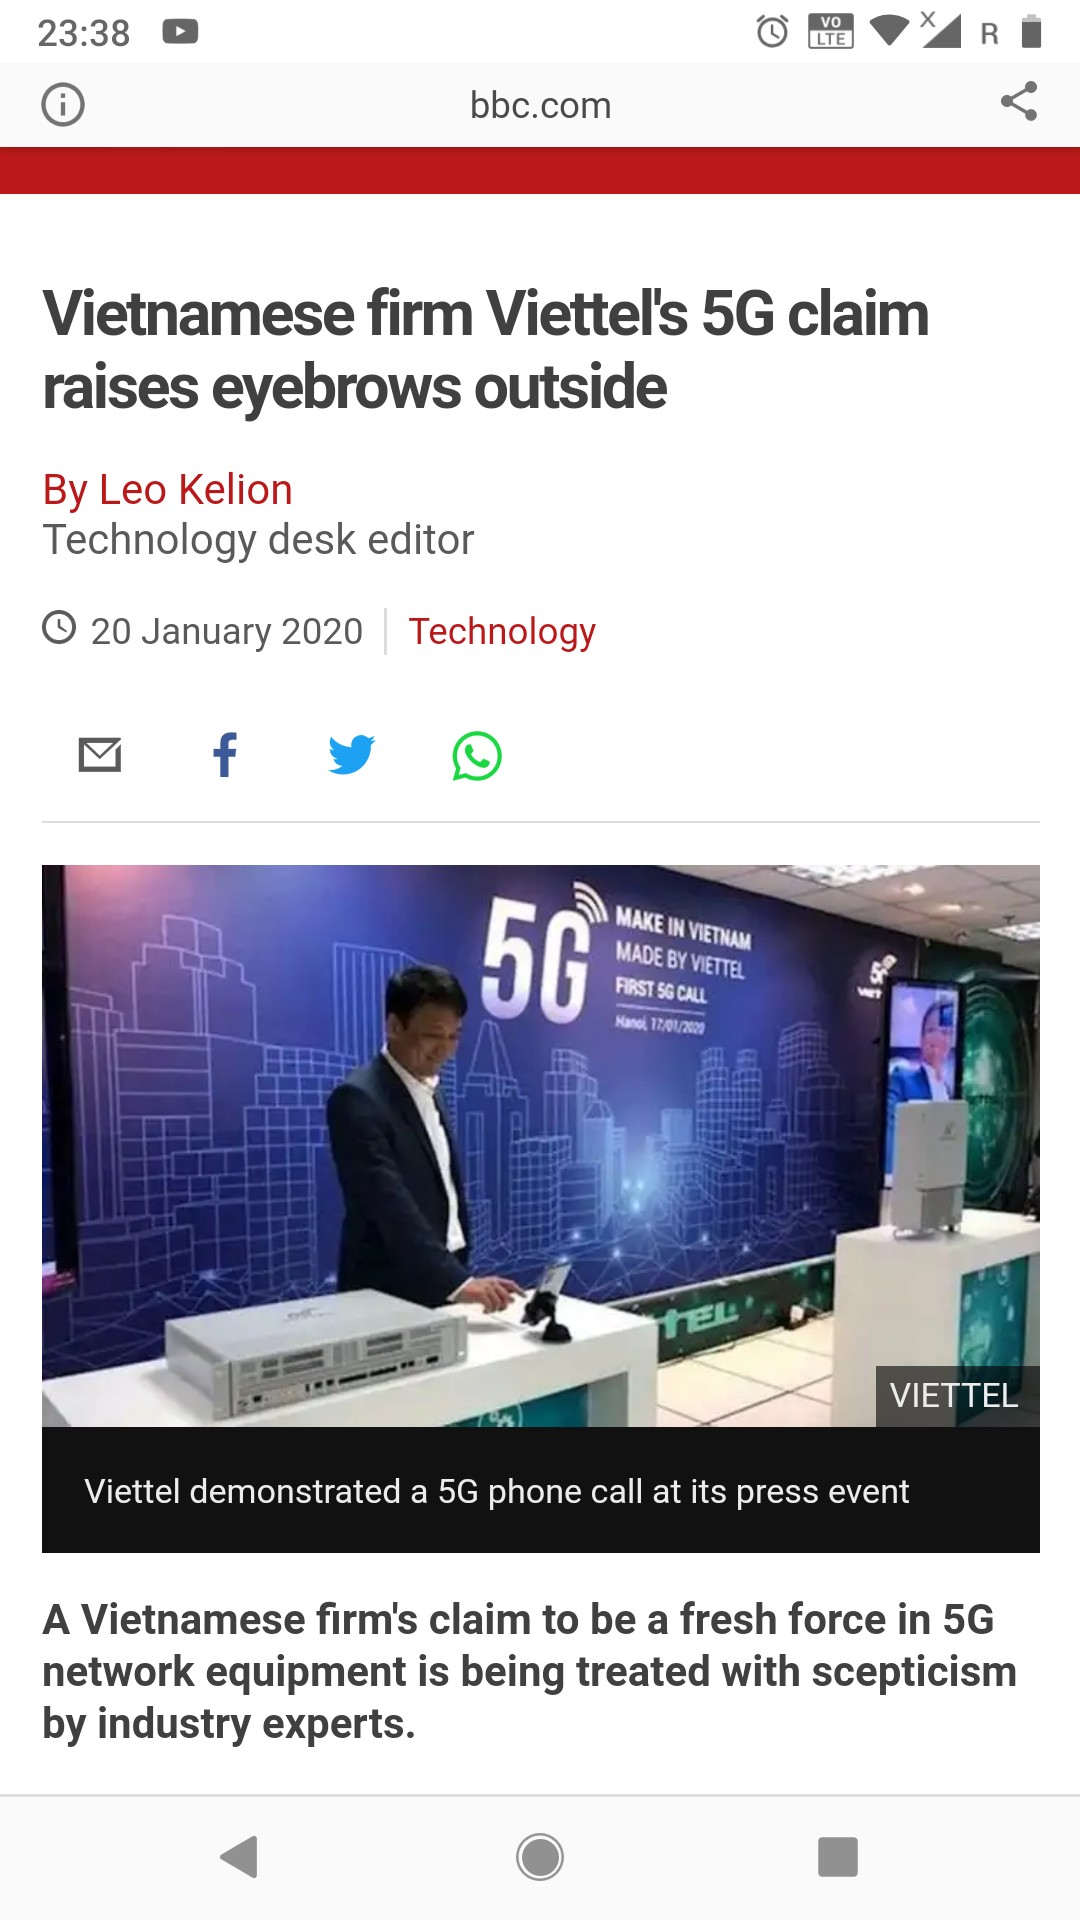Open the page info icon

pyautogui.click(x=63, y=104)
